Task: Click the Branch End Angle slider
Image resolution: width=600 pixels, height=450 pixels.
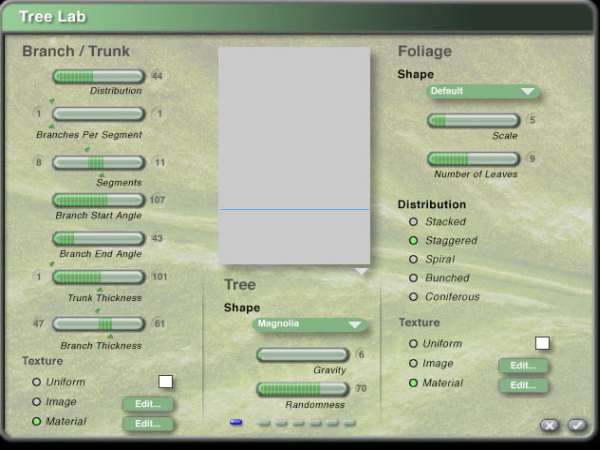Action: coord(99,238)
